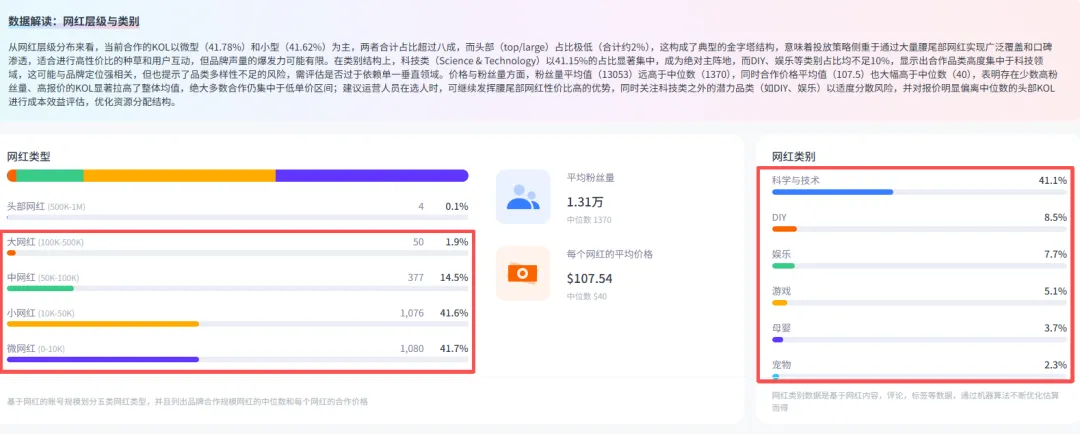
Task: Click the 中位数 1370 text
Action: [589, 220]
